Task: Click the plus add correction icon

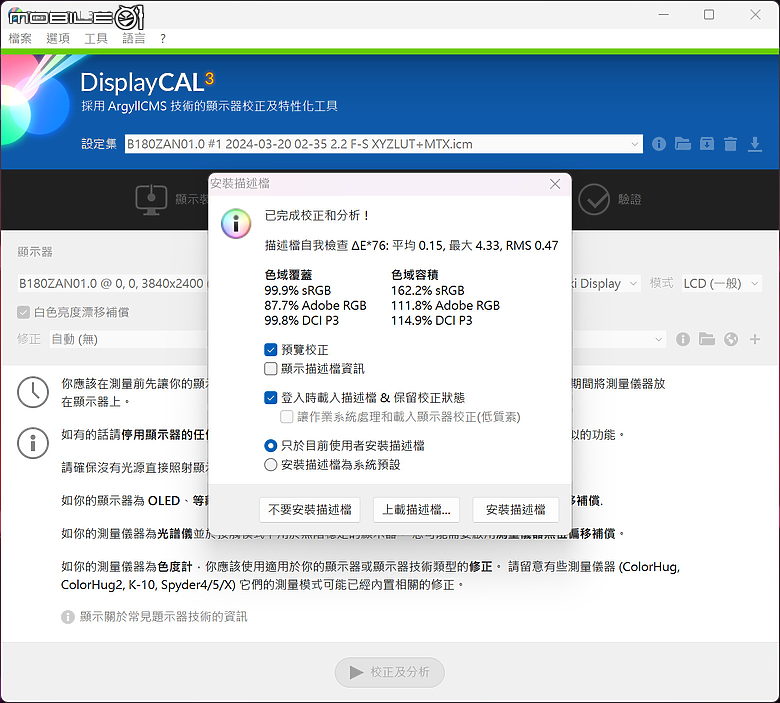Action: (755, 339)
